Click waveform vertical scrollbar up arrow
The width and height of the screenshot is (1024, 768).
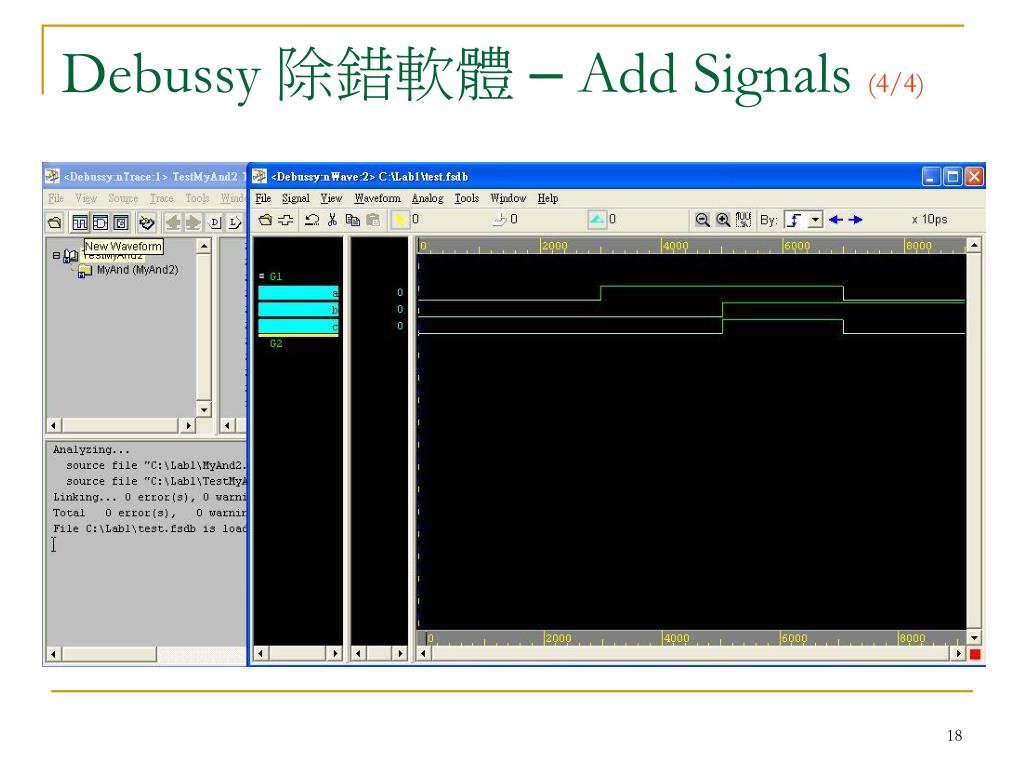click(974, 245)
